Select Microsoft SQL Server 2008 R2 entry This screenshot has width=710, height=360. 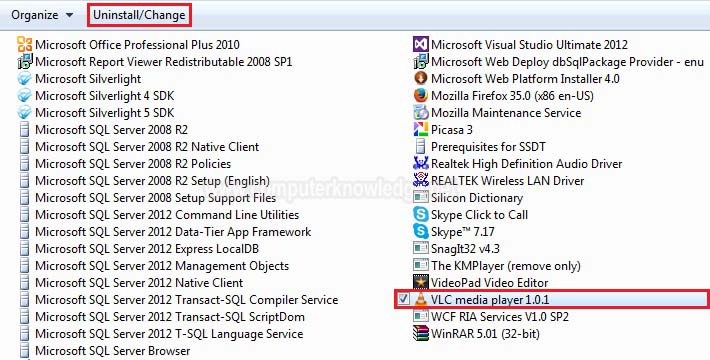pos(111,130)
